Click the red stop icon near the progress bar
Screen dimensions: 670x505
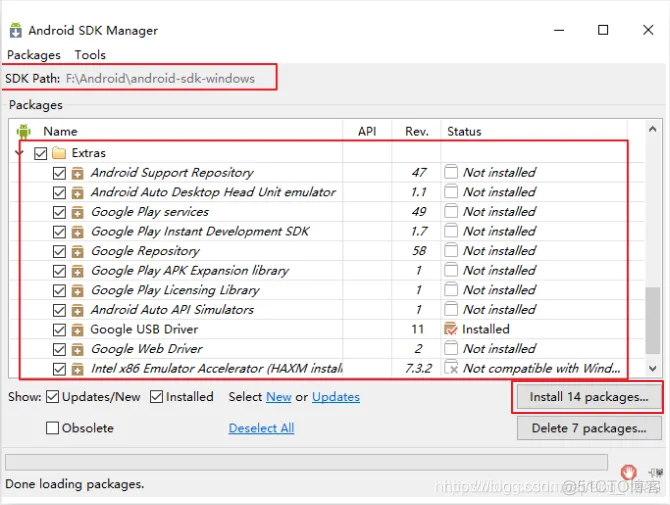[x=628, y=472]
